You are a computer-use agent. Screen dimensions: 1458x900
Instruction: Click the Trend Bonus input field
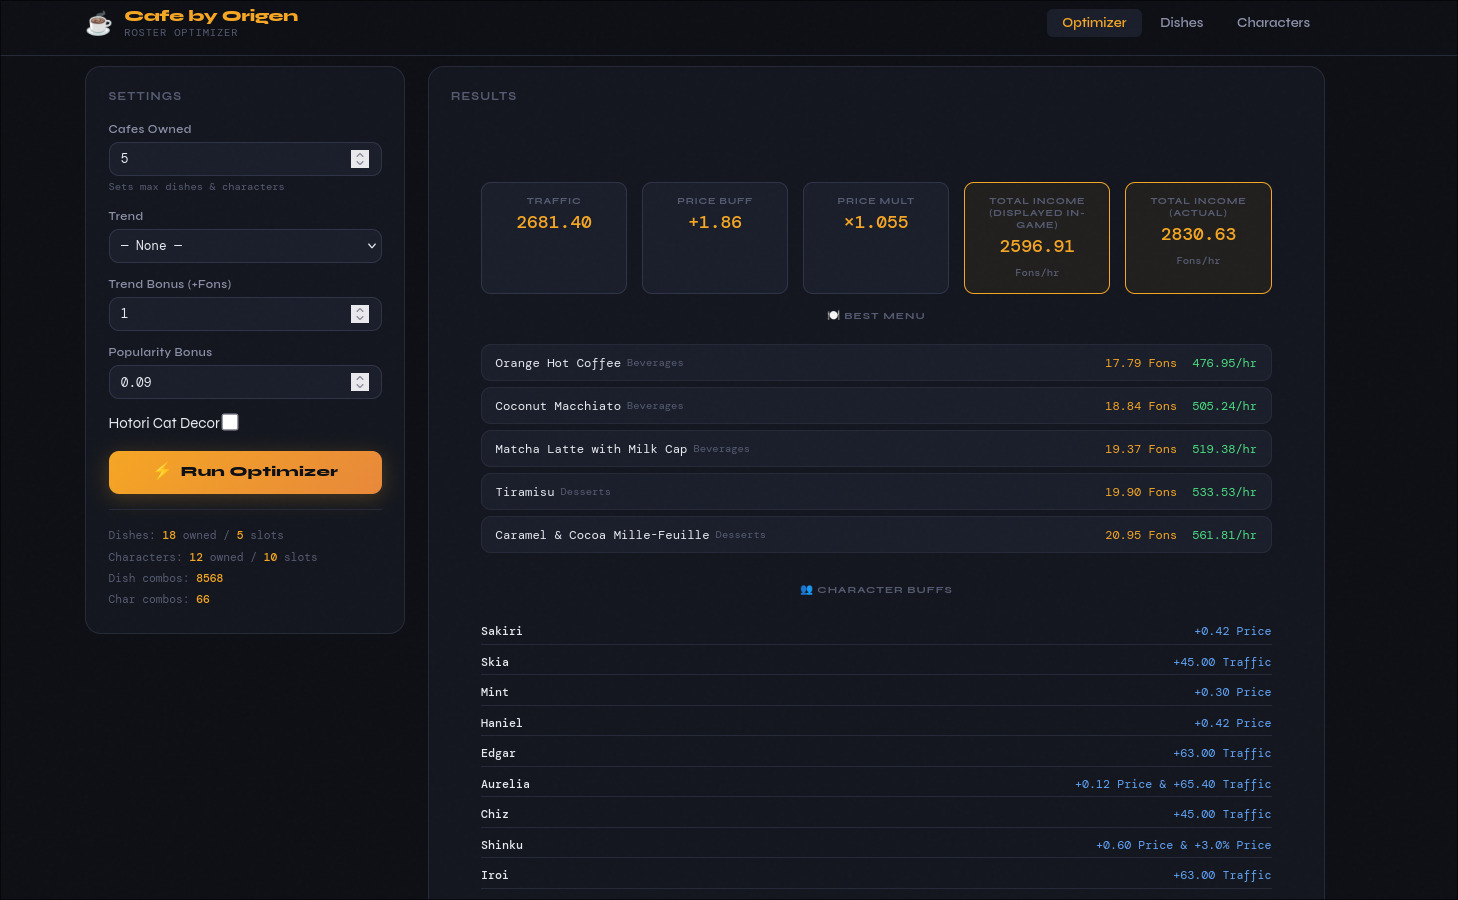pyautogui.click(x=245, y=314)
